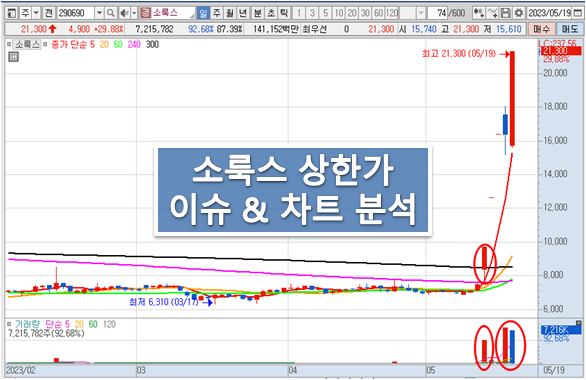The width and height of the screenshot is (586, 380).
Task: Click the 매수 buy button
Action: pos(541,29)
